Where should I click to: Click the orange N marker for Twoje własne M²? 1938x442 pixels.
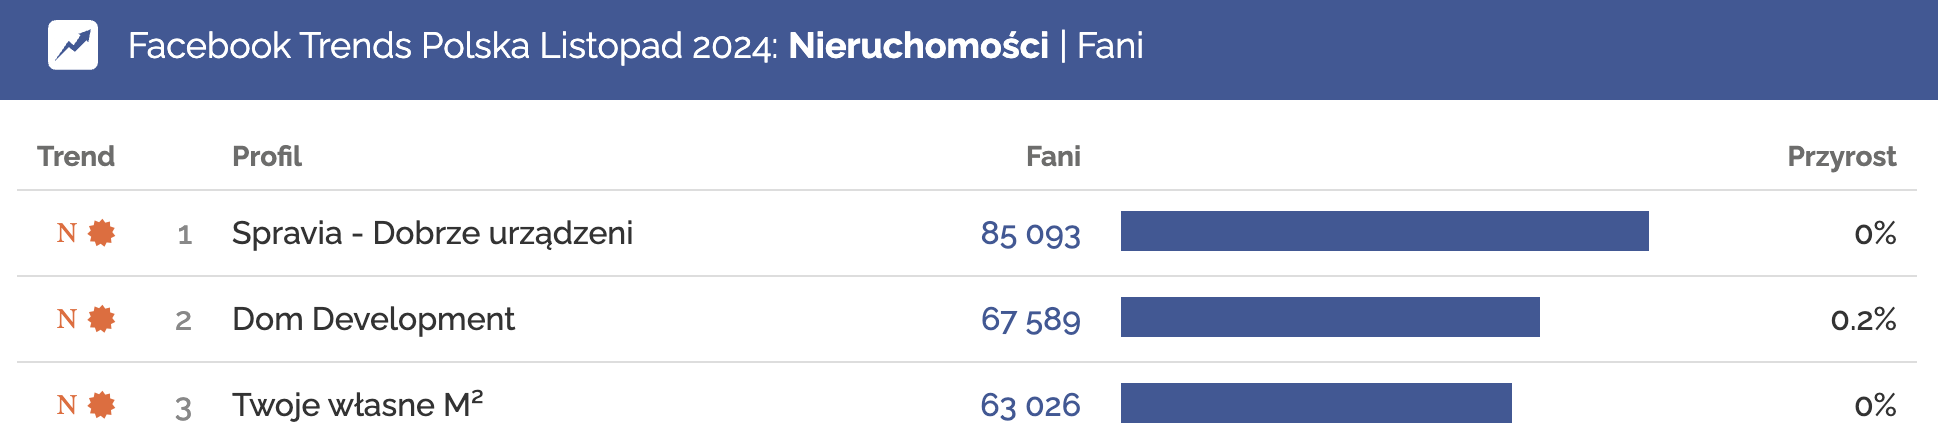tap(67, 405)
